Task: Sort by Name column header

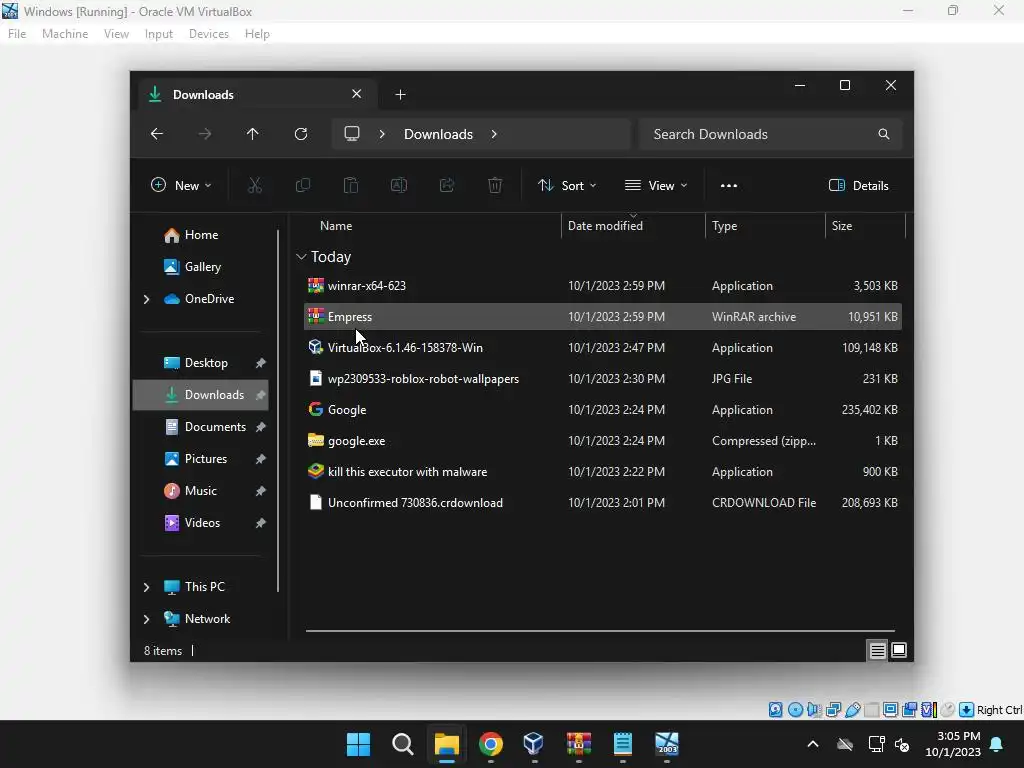Action: [x=336, y=226]
